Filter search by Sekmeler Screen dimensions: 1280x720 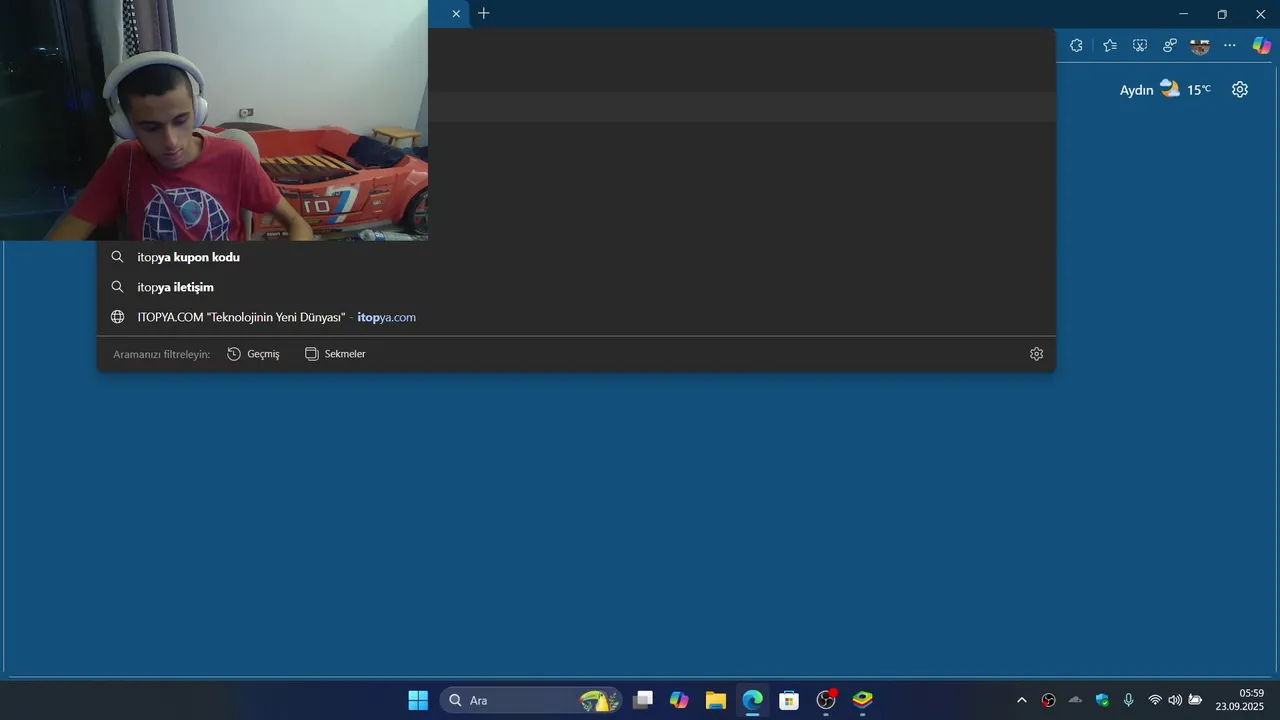coord(335,354)
